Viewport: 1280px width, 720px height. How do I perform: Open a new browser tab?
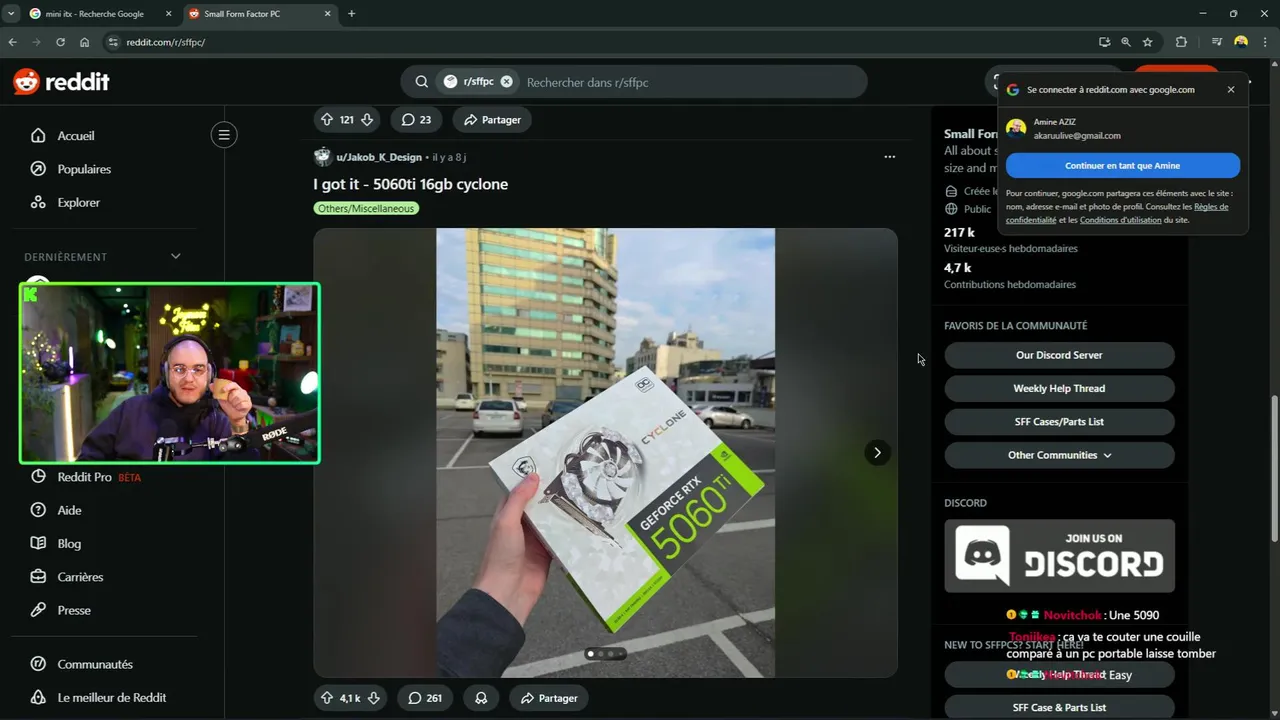pyautogui.click(x=351, y=14)
